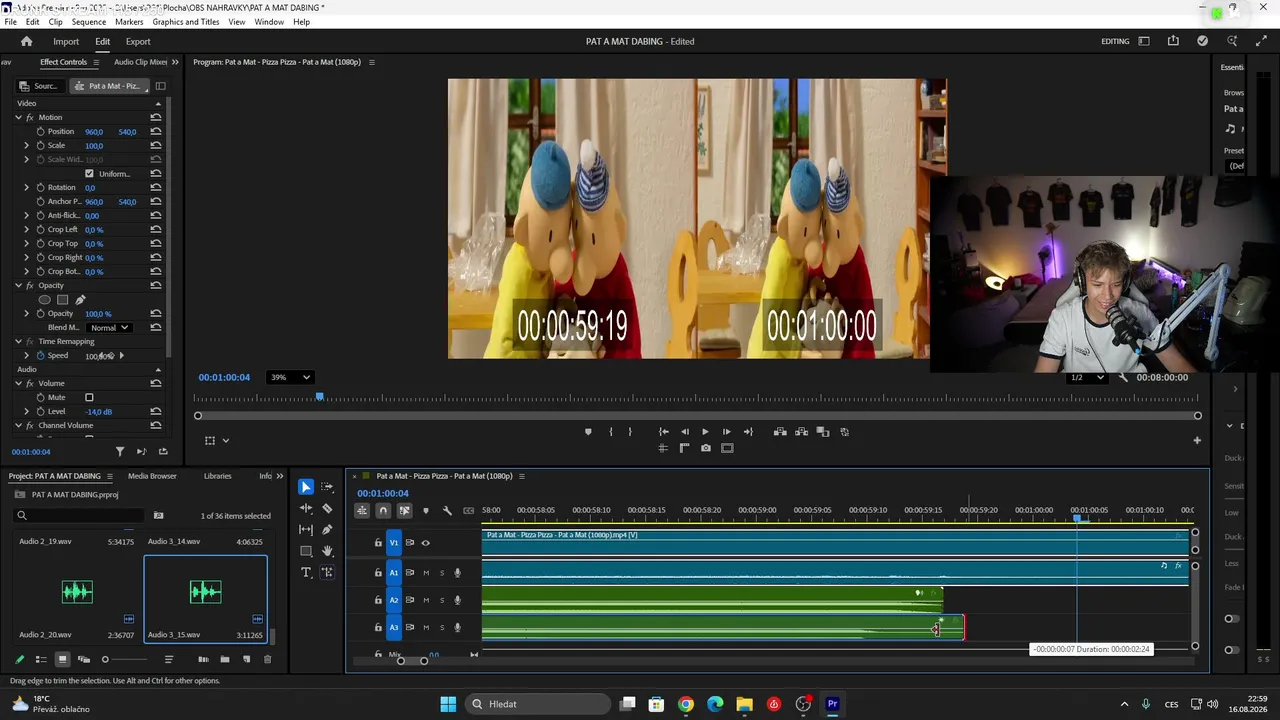Image resolution: width=1280 pixels, height=720 pixels.
Task: Toggle the Volume Mute checkbox
Action: 89,397
